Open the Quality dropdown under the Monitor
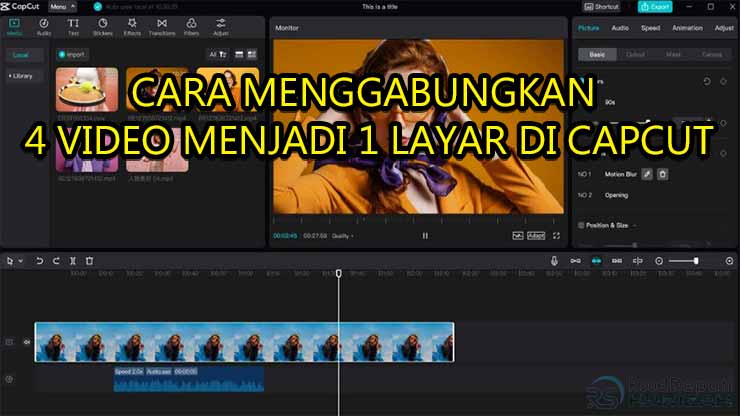Viewport: 740px width, 416px height. (342, 236)
